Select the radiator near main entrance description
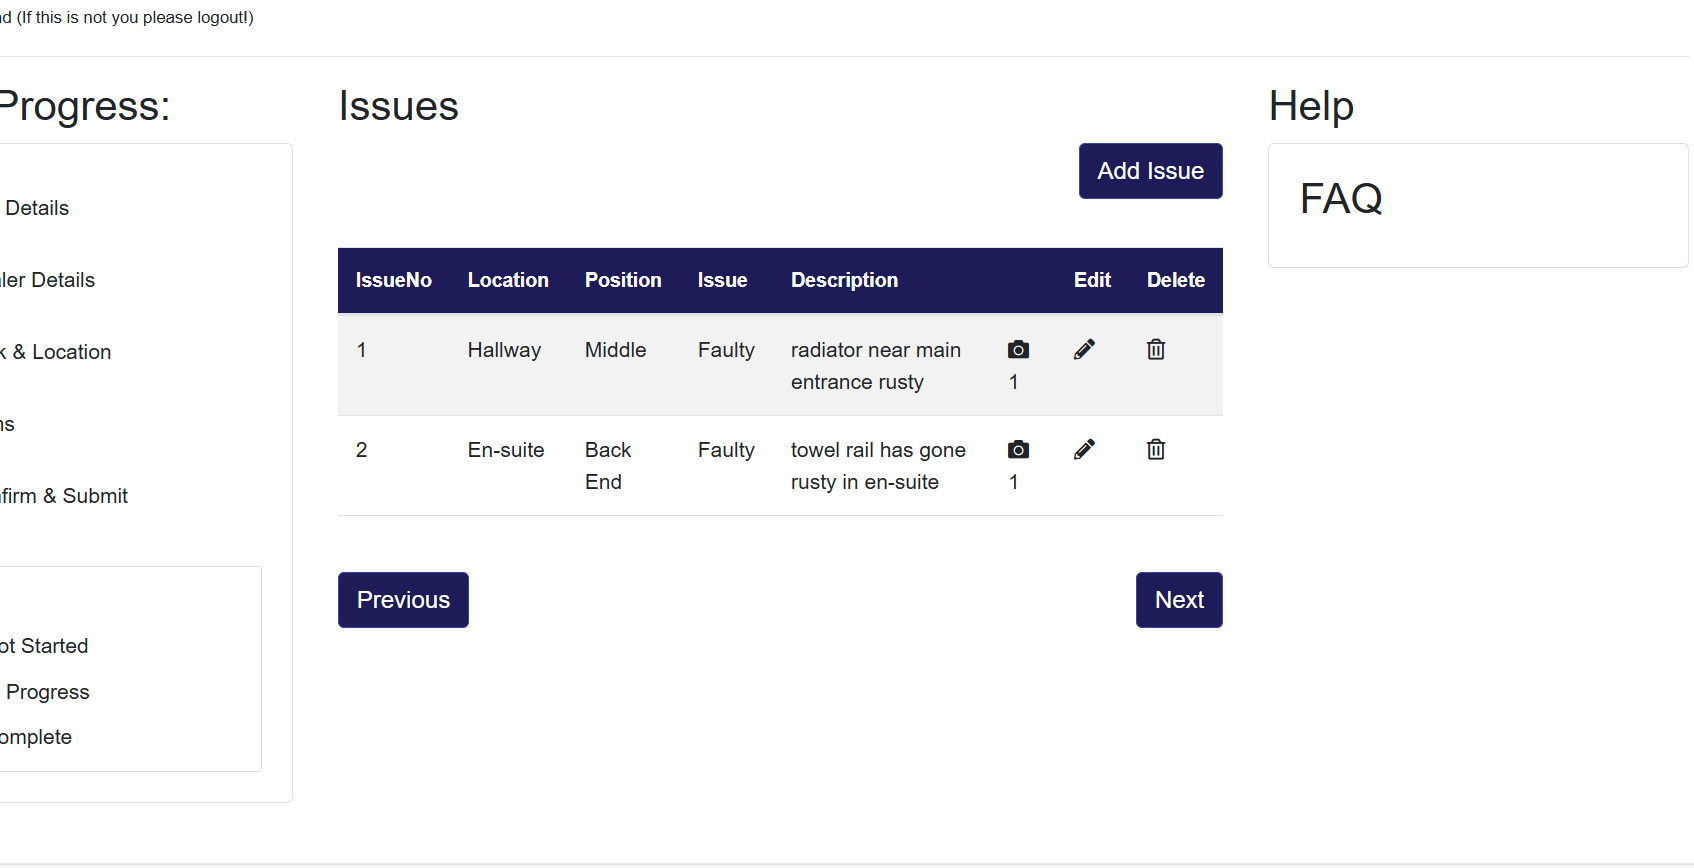Image resolution: width=1694 pixels, height=868 pixels. coord(875,366)
